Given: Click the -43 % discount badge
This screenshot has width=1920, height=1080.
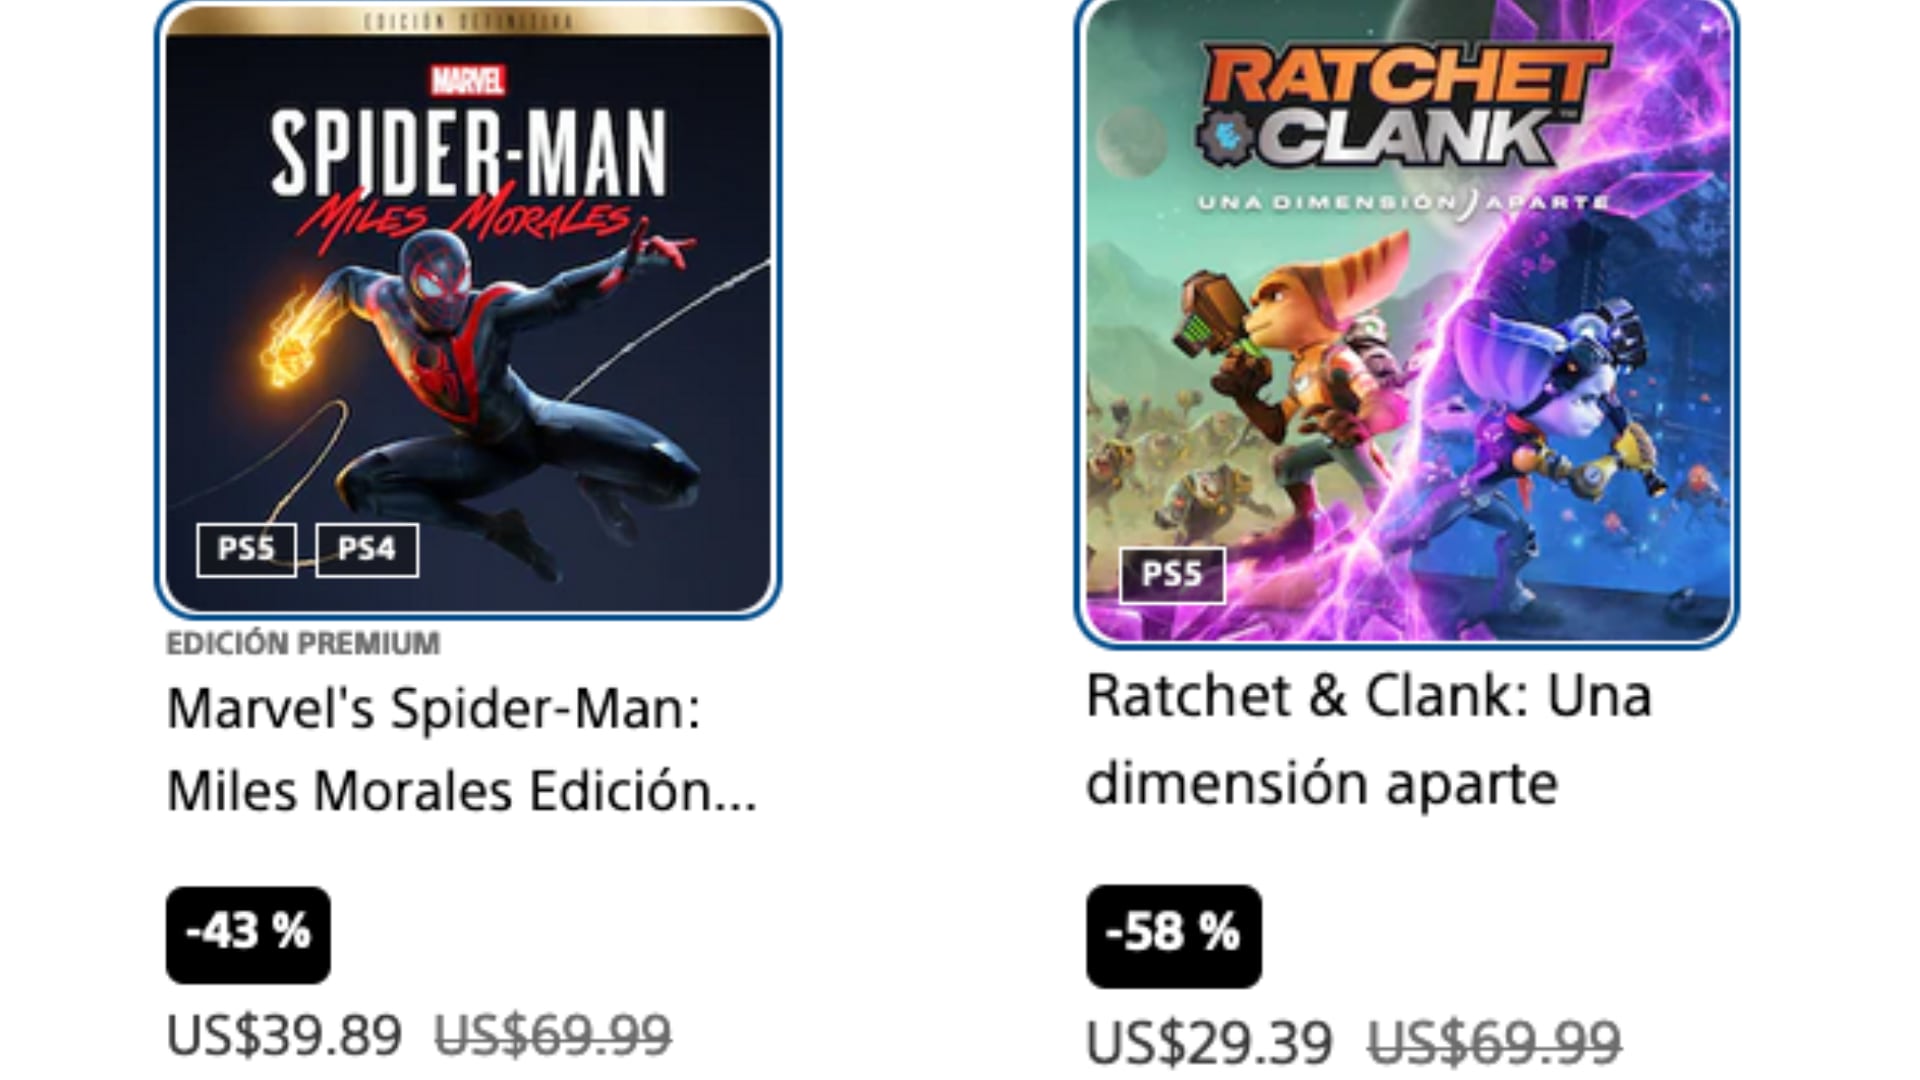Looking at the screenshot, I should [248, 934].
